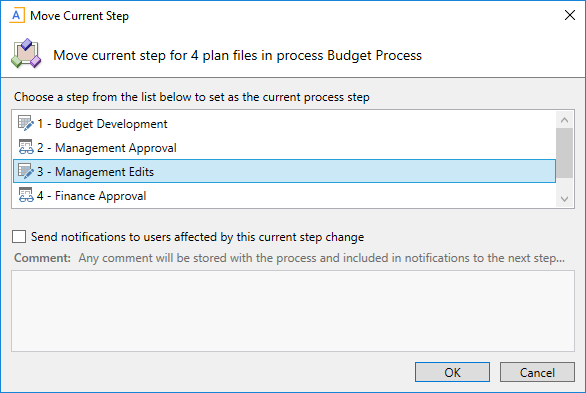Click the scrollbar track below the thumb
The height and width of the screenshot is (393, 586).
click(564, 184)
